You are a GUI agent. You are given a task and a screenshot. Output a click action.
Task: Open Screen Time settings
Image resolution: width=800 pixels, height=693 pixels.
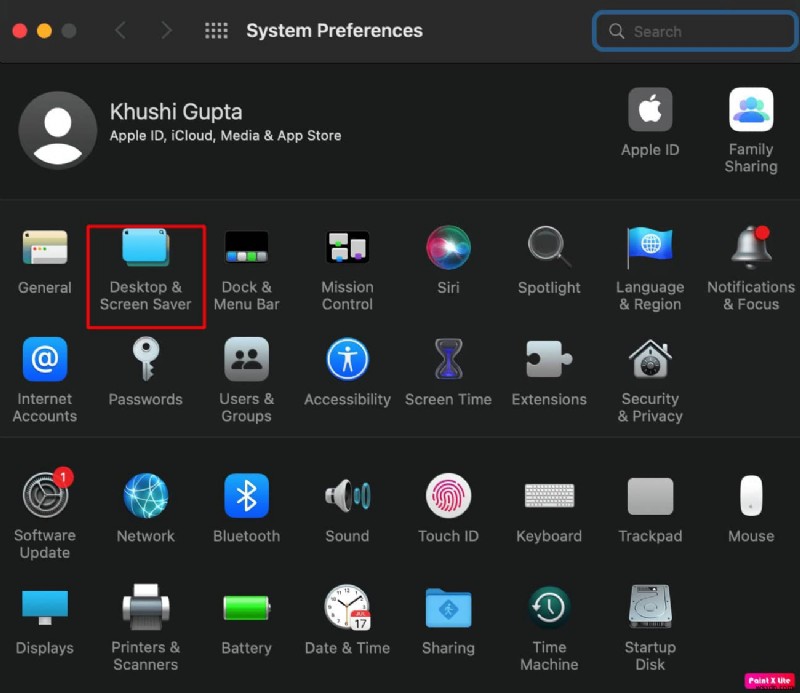[x=448, y=359]
